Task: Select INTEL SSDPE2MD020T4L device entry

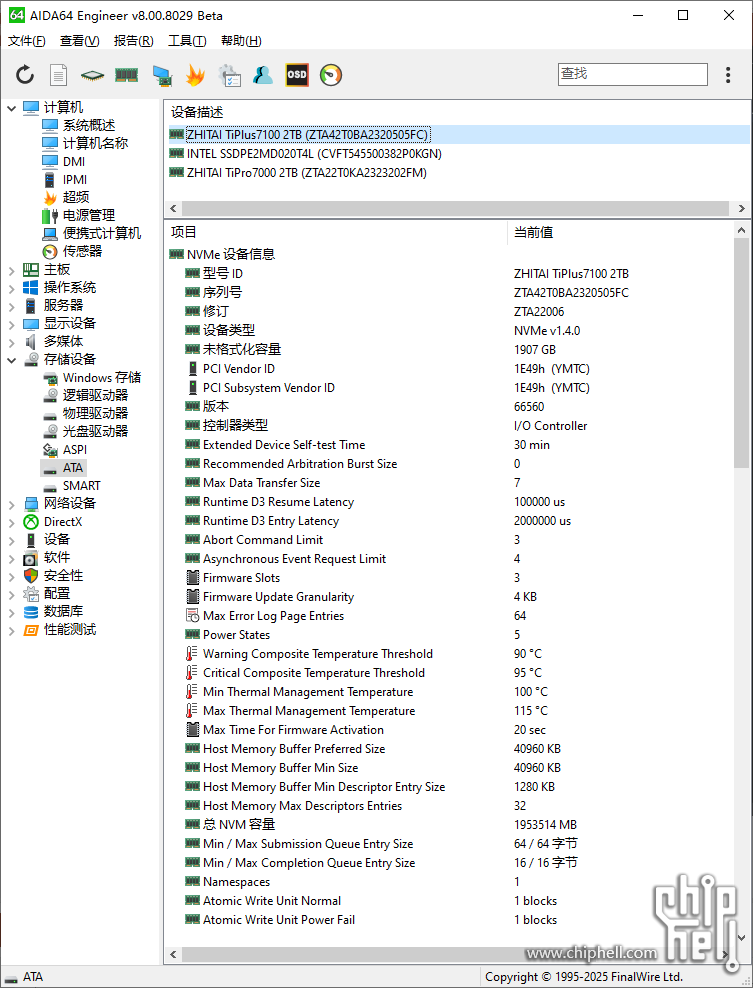Action: [x=313, y=154]
